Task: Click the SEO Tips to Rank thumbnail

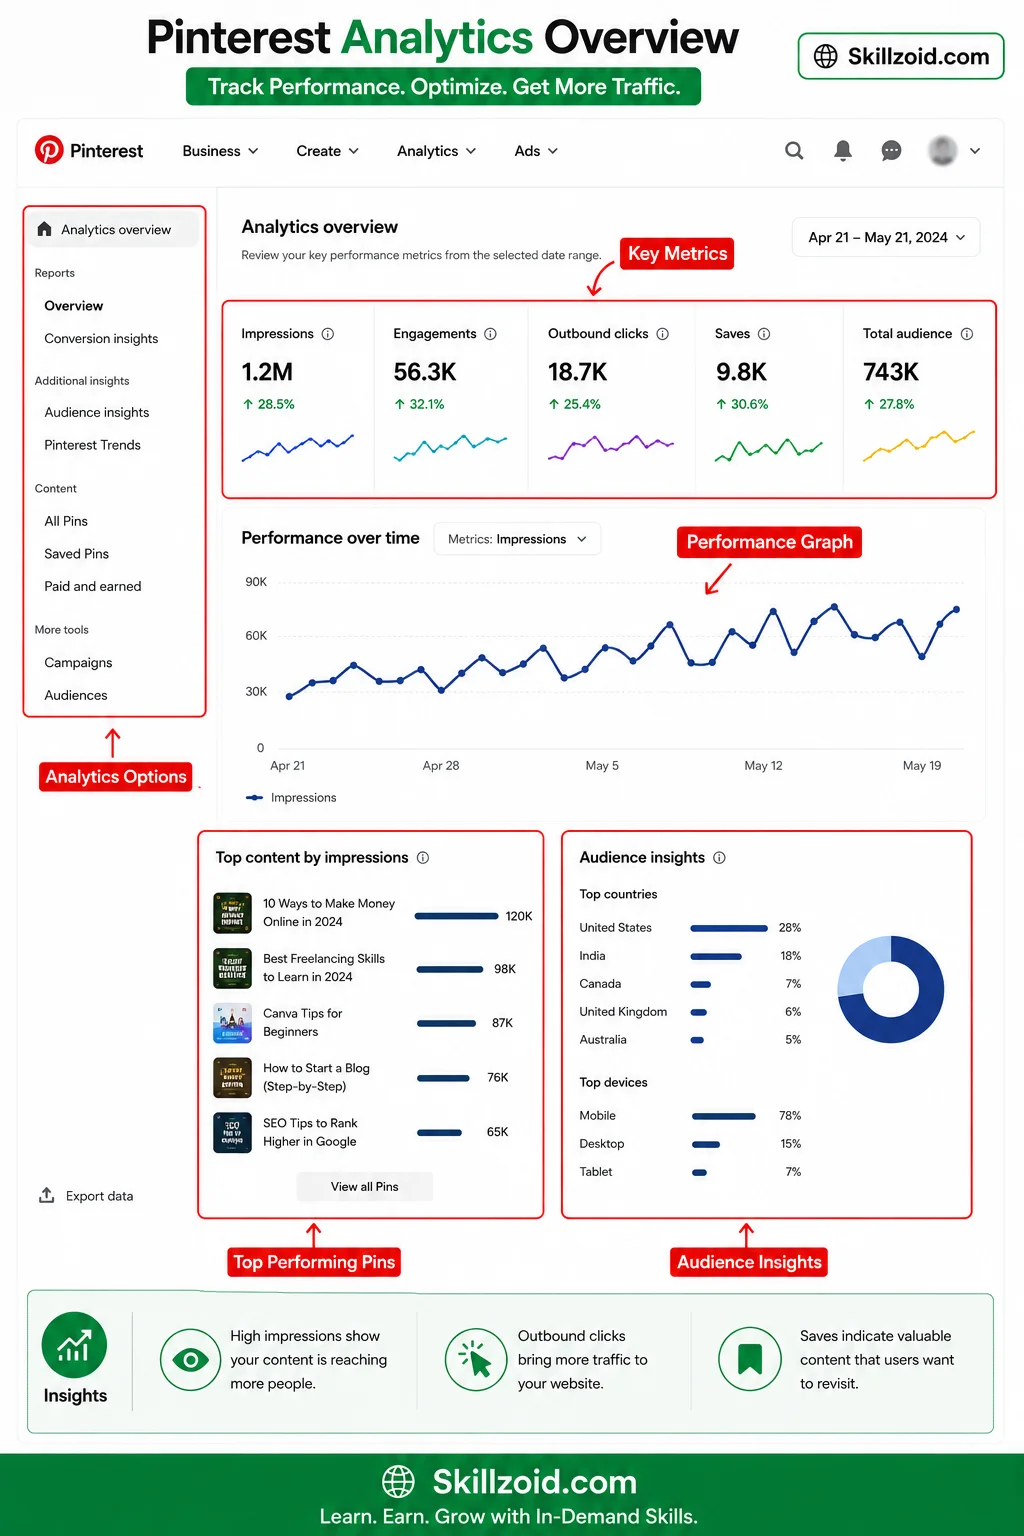Action: (x=232, y=1133)
